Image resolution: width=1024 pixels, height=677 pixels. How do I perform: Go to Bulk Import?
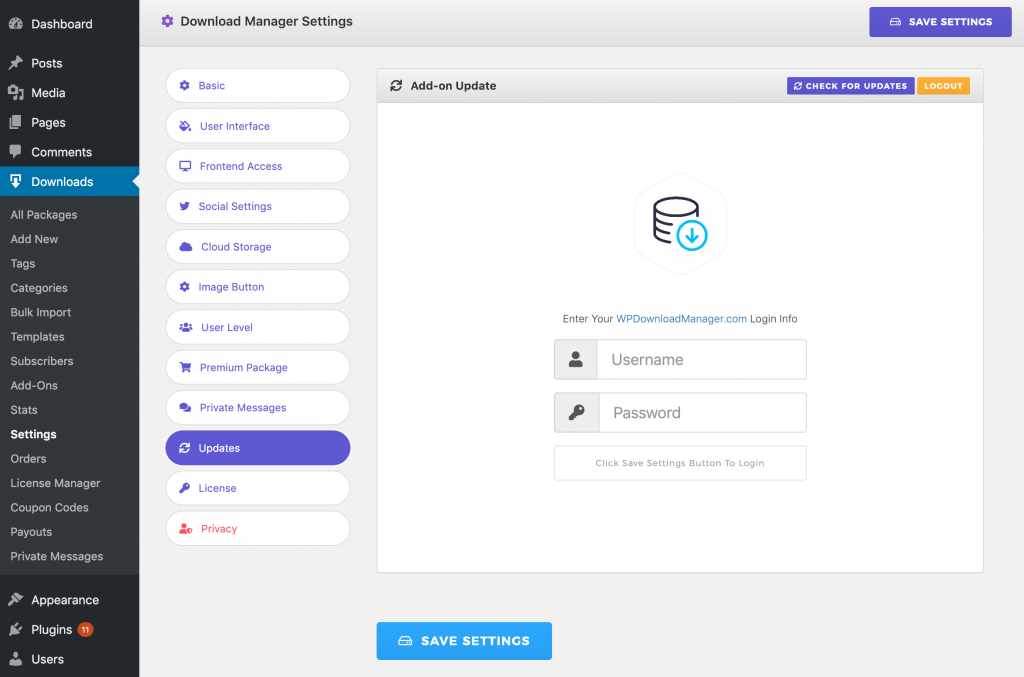tap(40, 312)
